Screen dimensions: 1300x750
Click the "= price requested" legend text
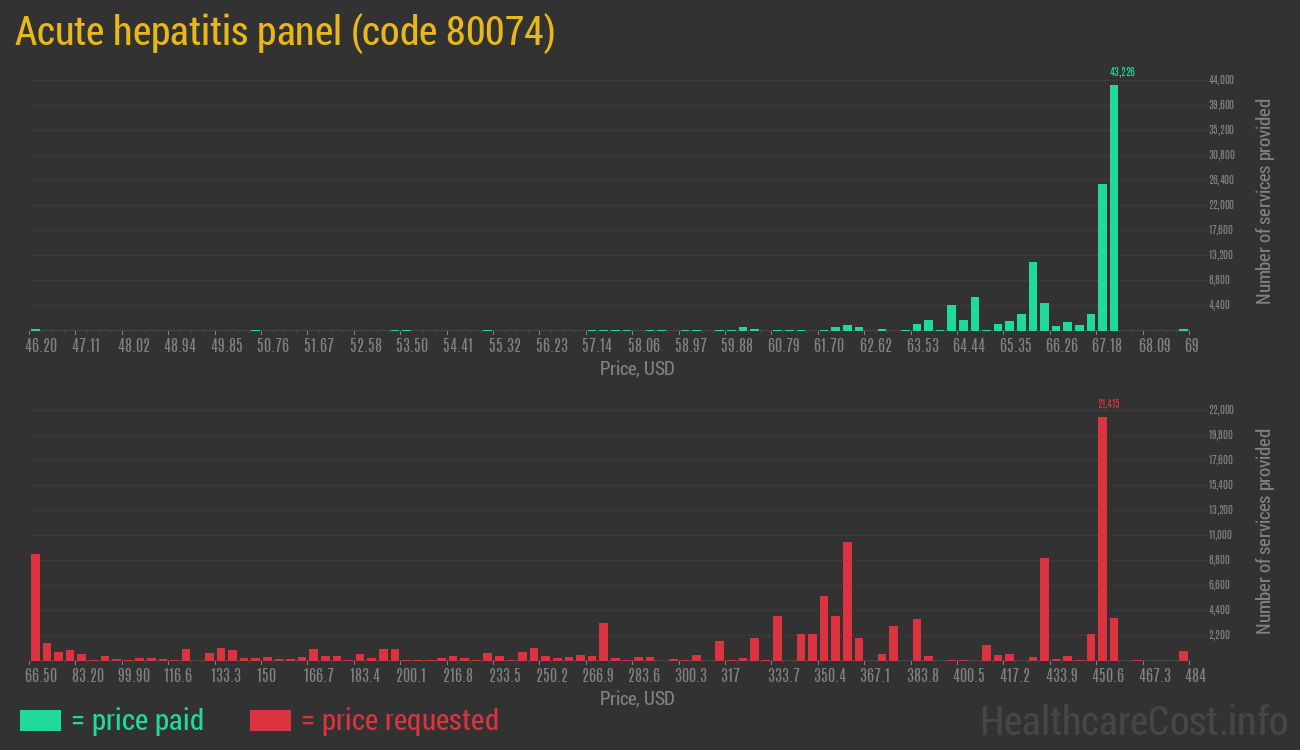(399, 720)
